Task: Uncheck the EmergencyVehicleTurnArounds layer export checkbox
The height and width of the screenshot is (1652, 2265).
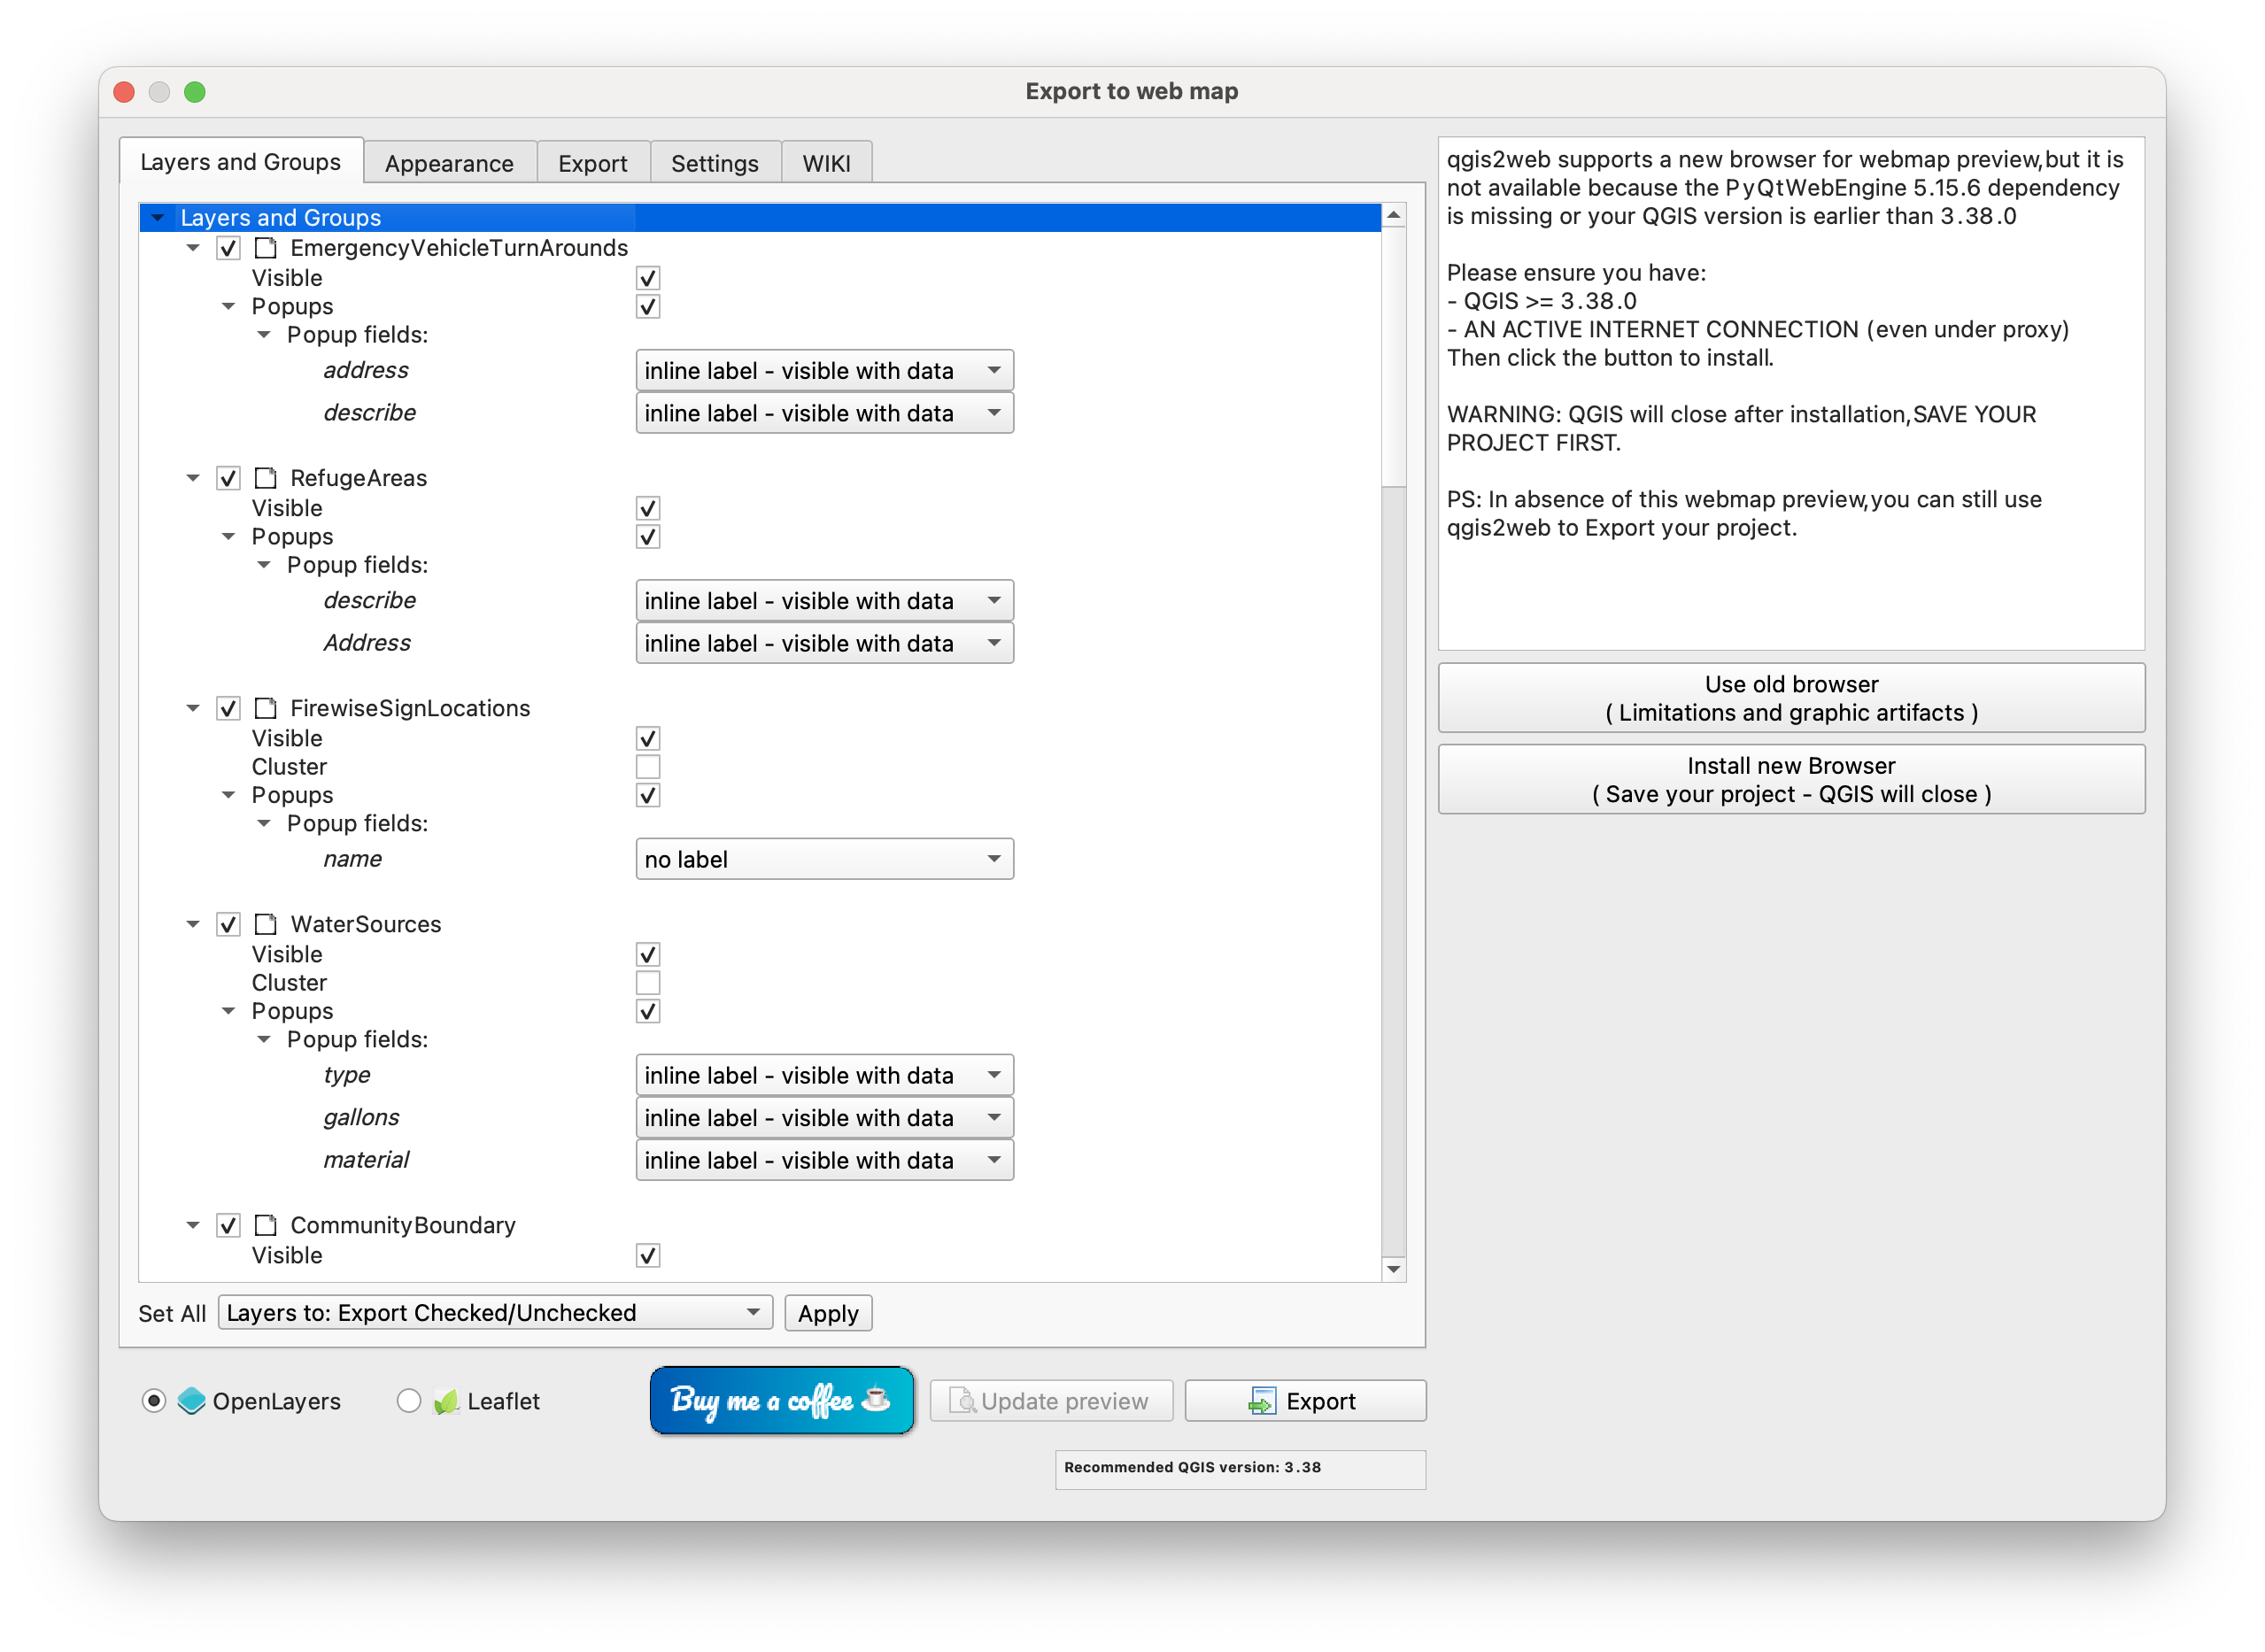Action: point(228,248)
